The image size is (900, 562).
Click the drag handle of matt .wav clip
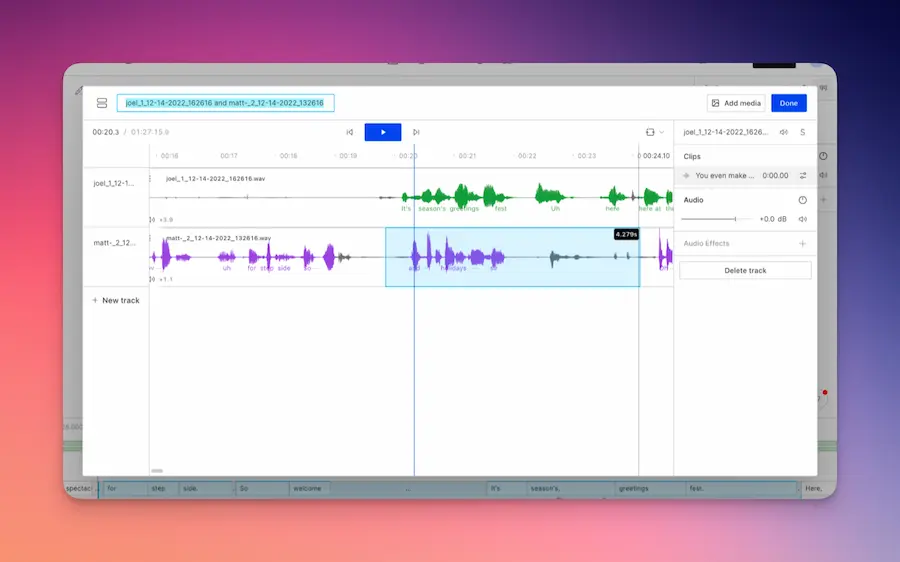[x=150, y=238]
